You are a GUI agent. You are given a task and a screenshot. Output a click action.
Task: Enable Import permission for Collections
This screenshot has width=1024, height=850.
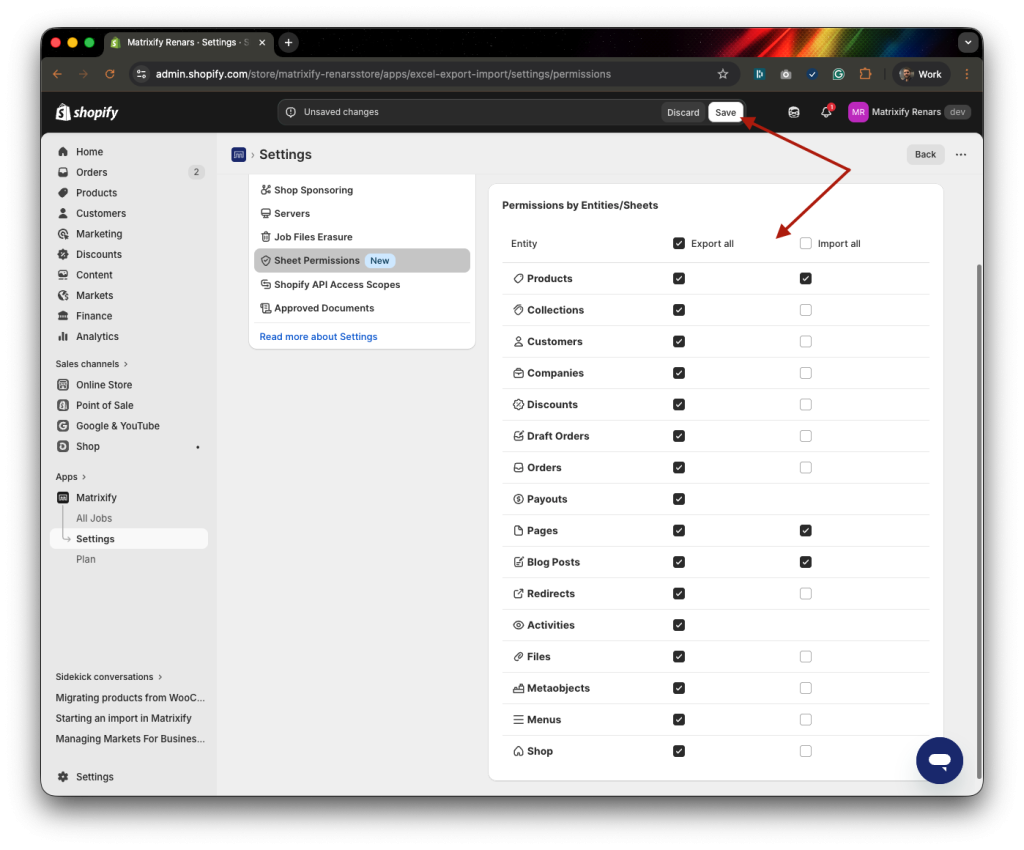(805, 310)
